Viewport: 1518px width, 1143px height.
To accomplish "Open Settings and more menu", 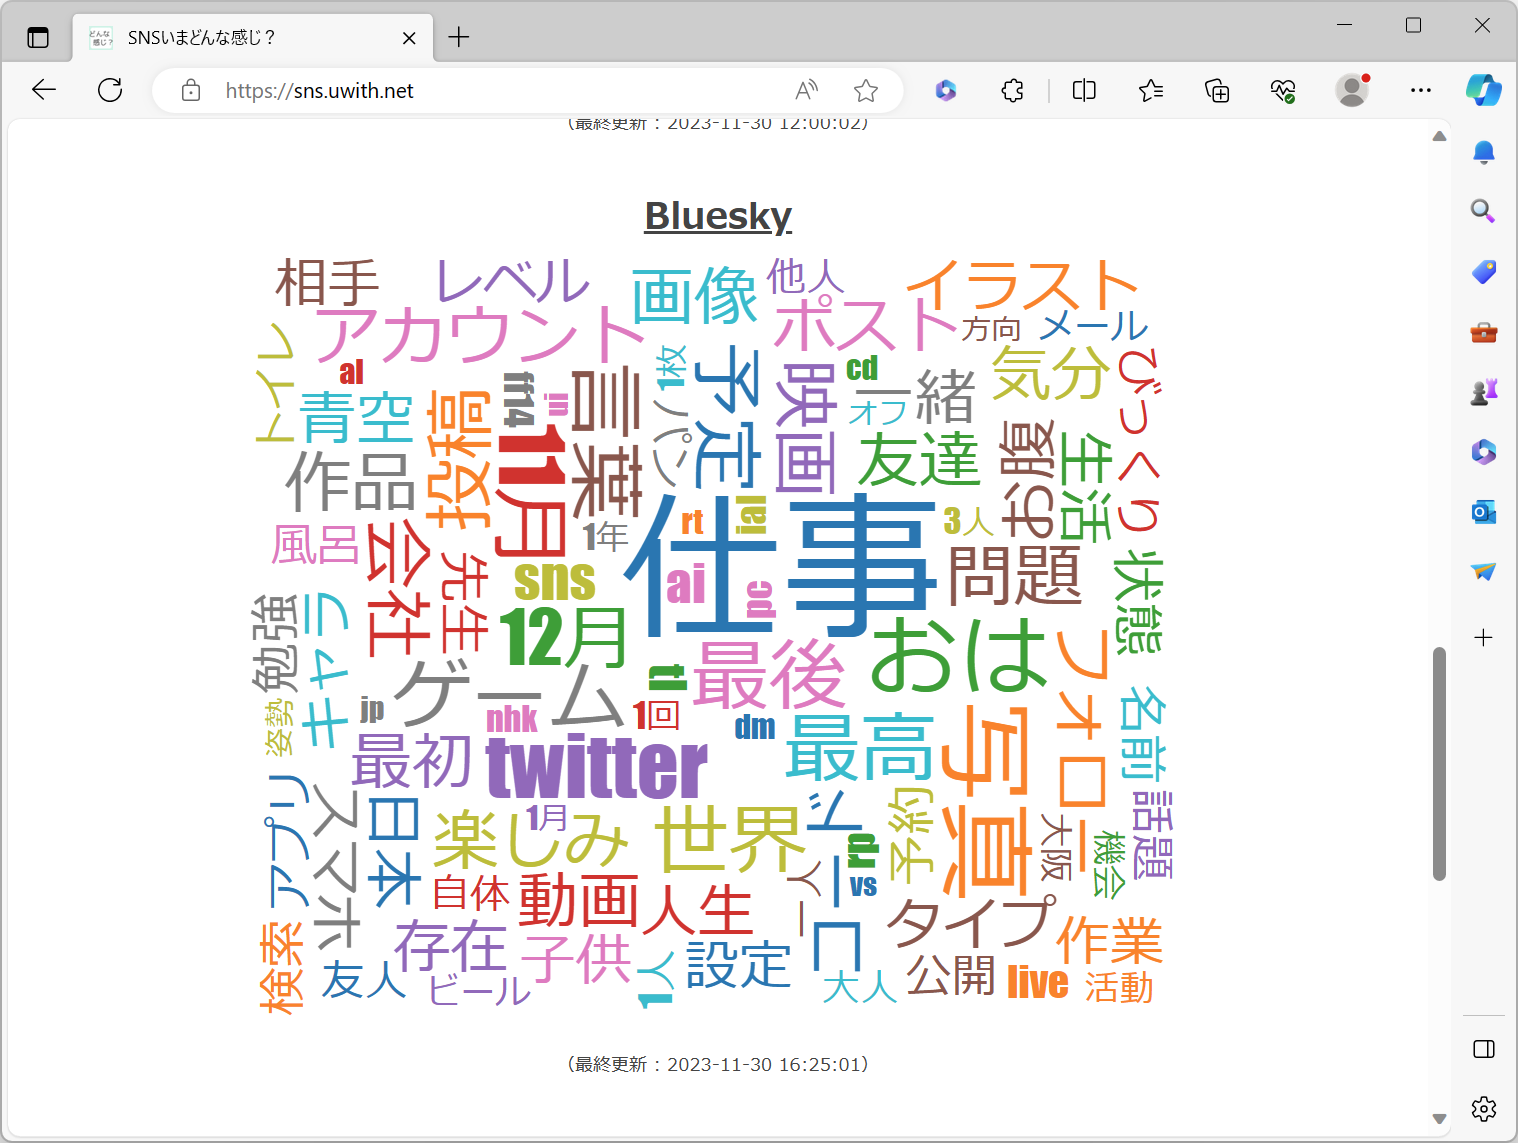I will tap(1420, 90).
